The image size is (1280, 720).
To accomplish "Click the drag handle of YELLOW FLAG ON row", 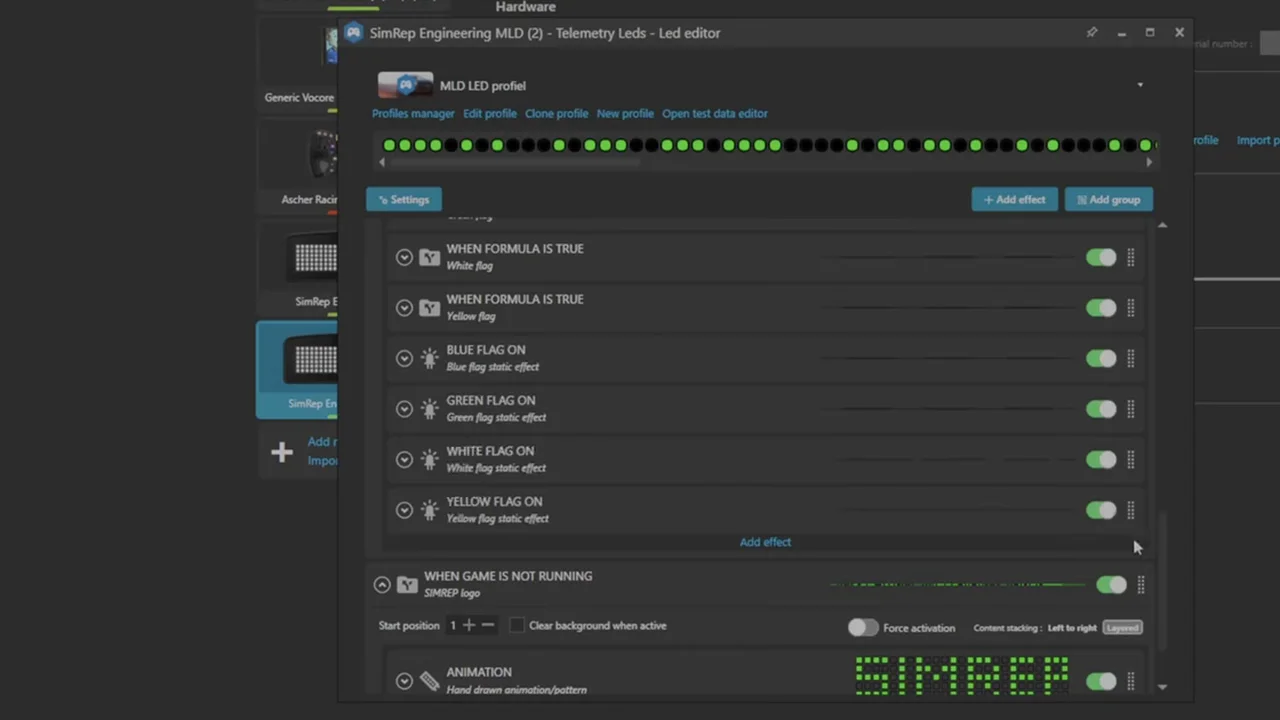I will tap(1131, 510).
